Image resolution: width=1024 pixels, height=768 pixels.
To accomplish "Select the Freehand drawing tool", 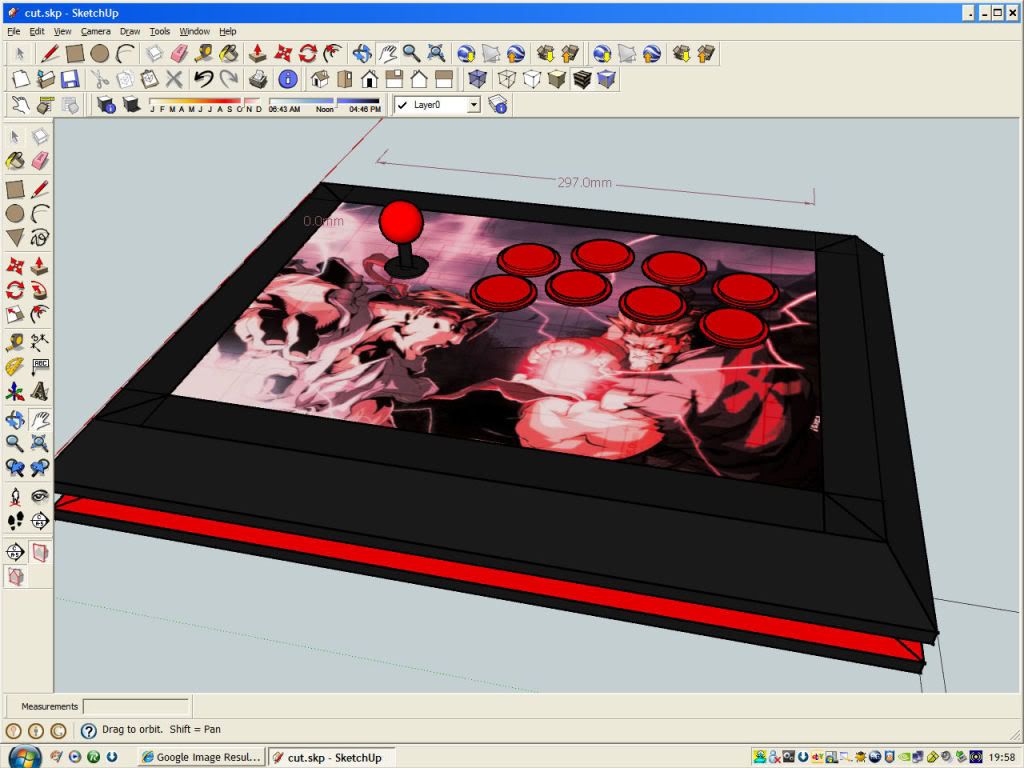I will pyautogui.click(x=40, y=238).
